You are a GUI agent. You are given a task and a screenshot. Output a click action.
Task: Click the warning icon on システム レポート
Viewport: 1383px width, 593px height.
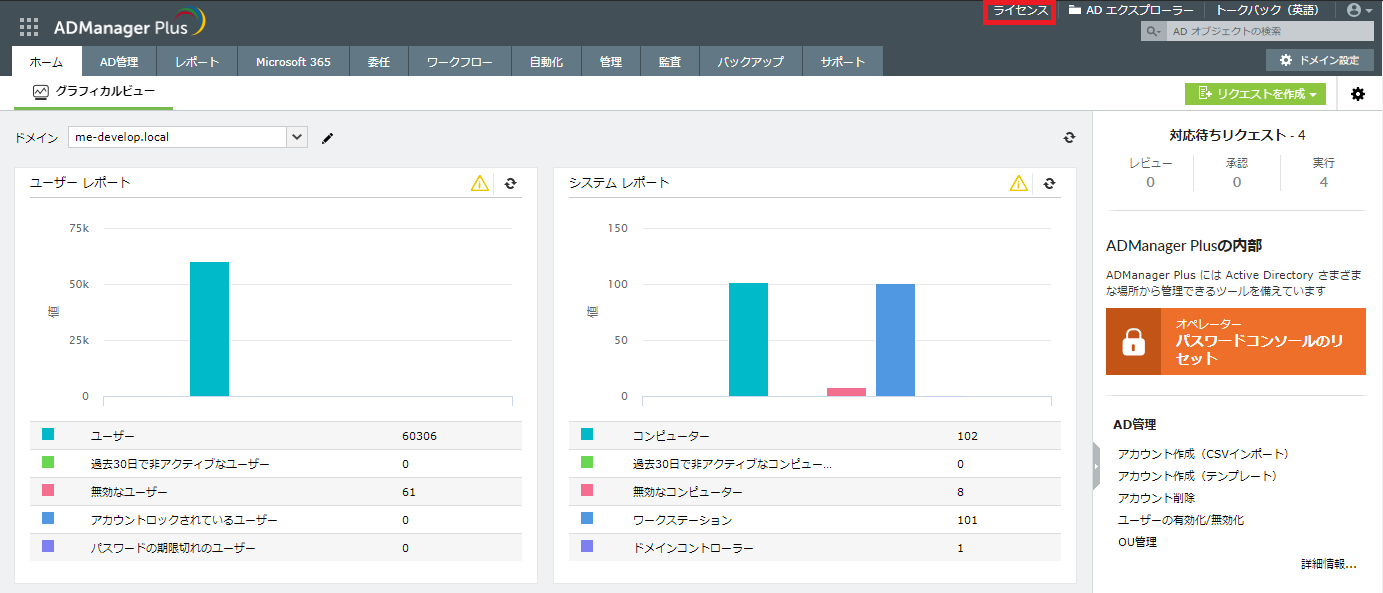[1017, 183]
